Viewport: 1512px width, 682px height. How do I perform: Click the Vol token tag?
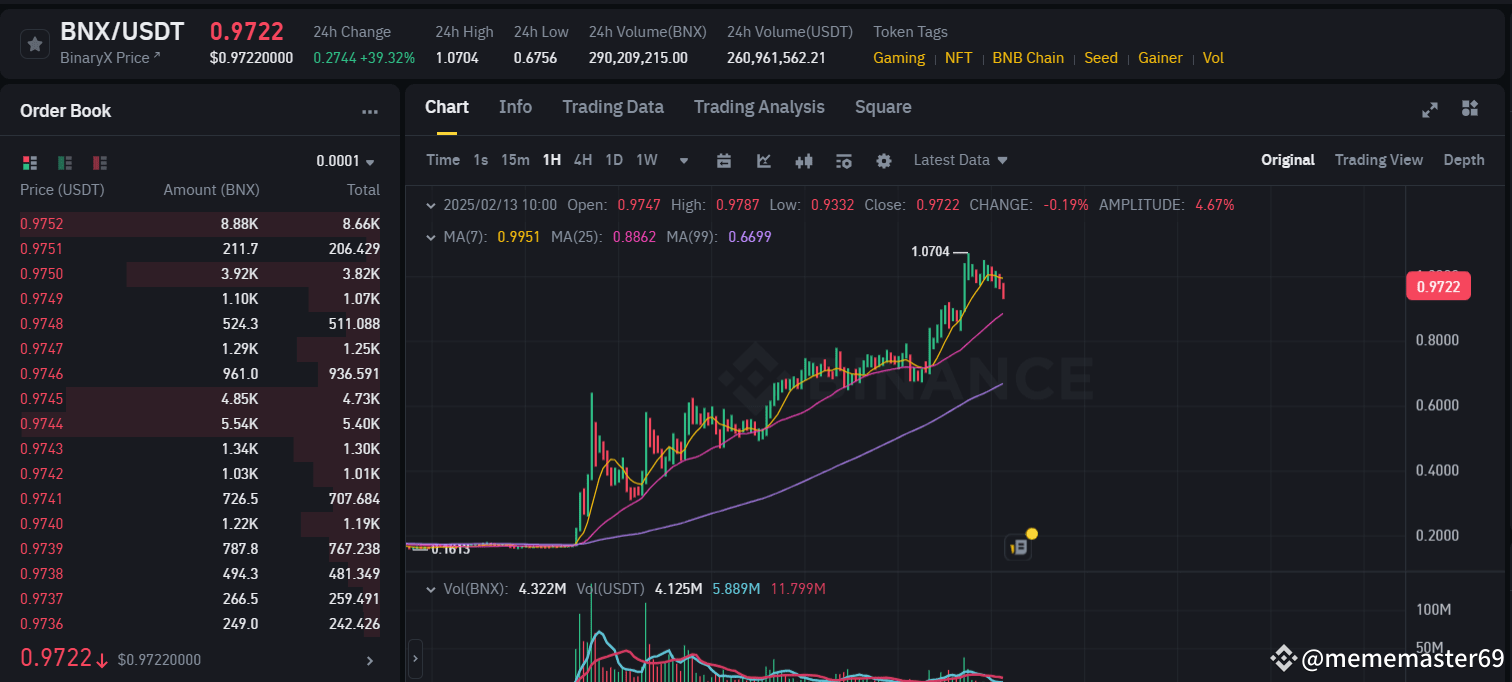tap(1213, 58)
